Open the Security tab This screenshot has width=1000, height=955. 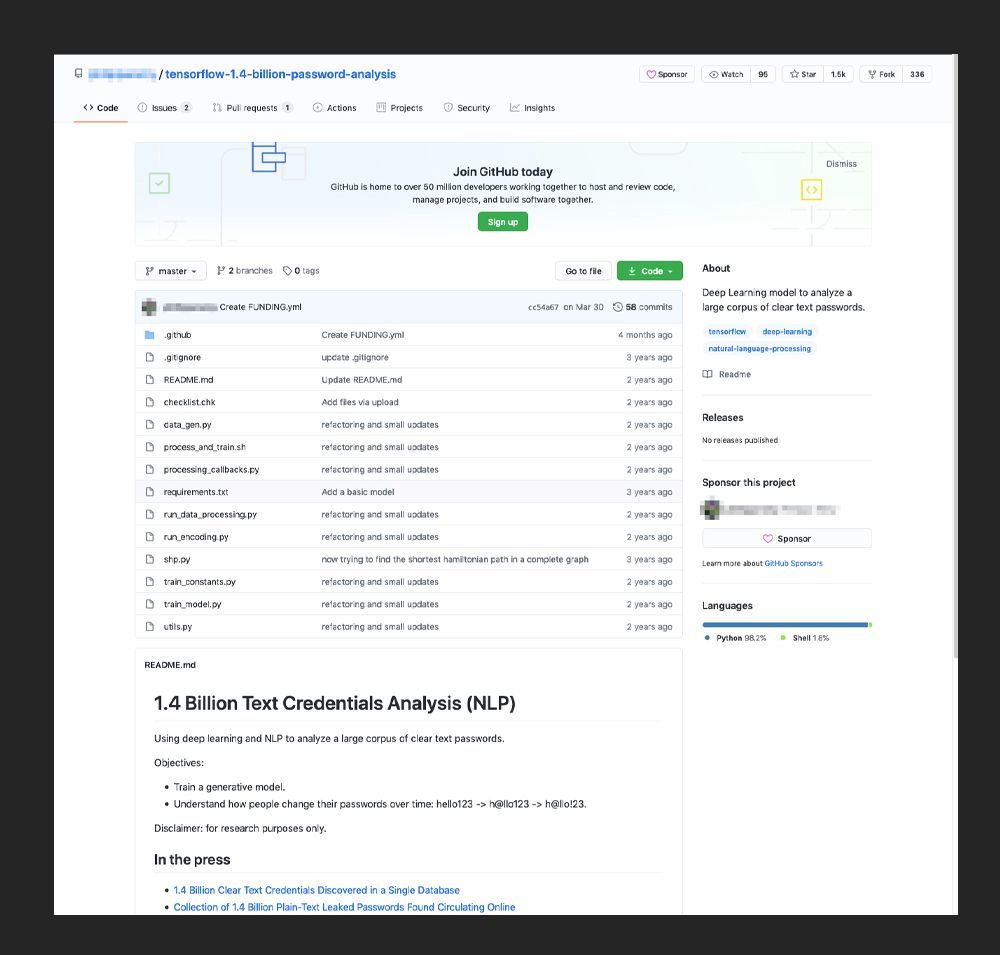(x=467, y=108)
